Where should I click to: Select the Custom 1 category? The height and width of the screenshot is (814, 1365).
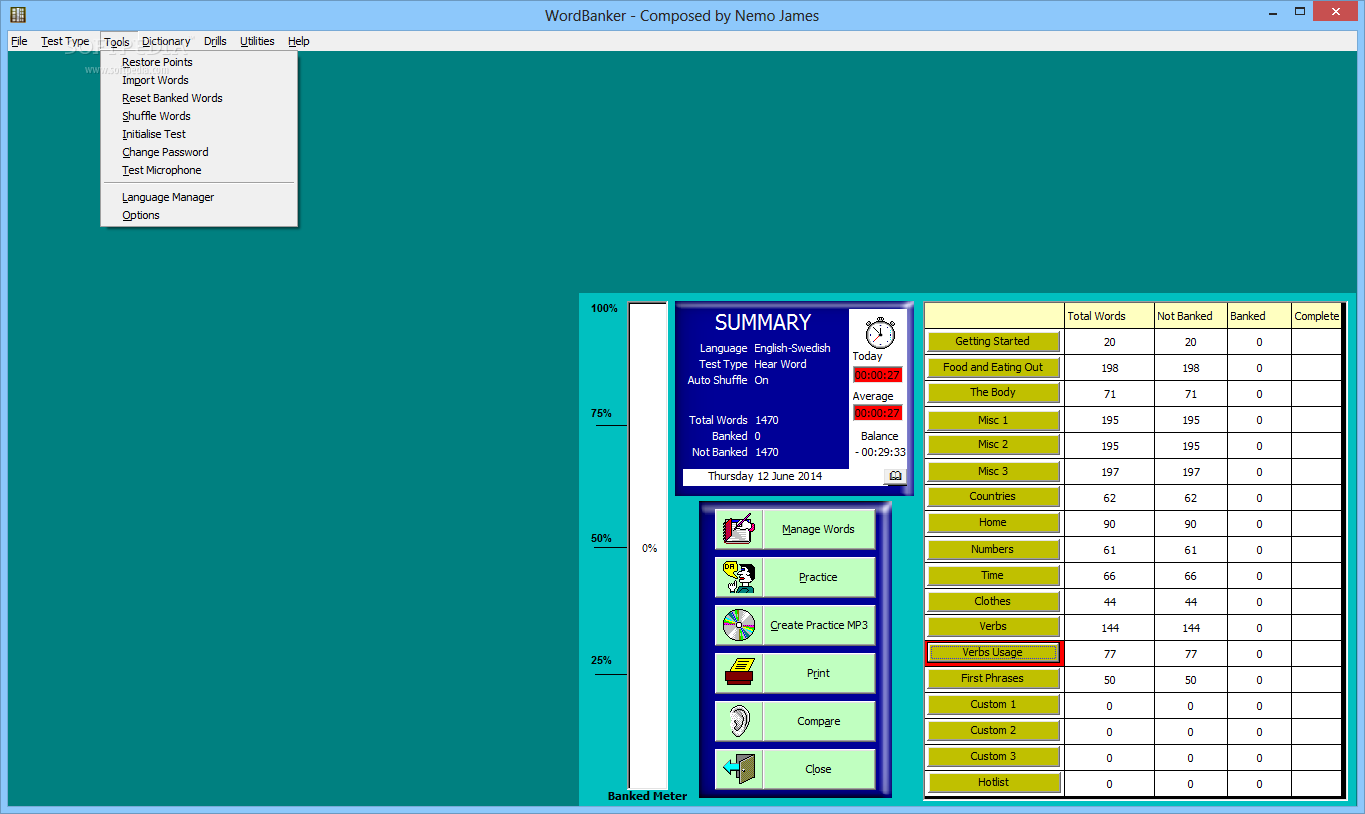tap(993, 704)
